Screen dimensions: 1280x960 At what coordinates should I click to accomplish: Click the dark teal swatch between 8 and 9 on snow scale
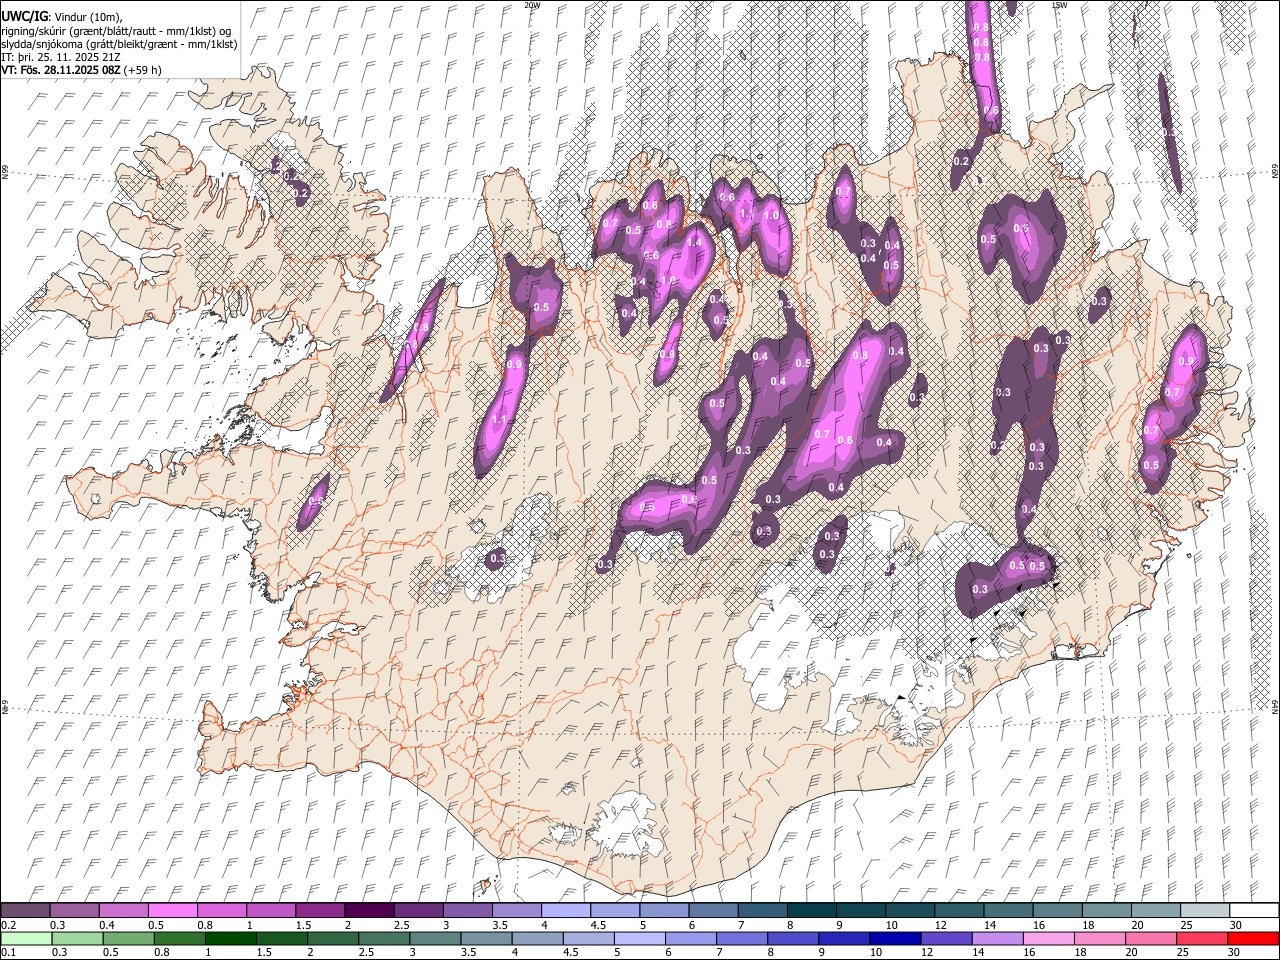(x=811, y=910)
